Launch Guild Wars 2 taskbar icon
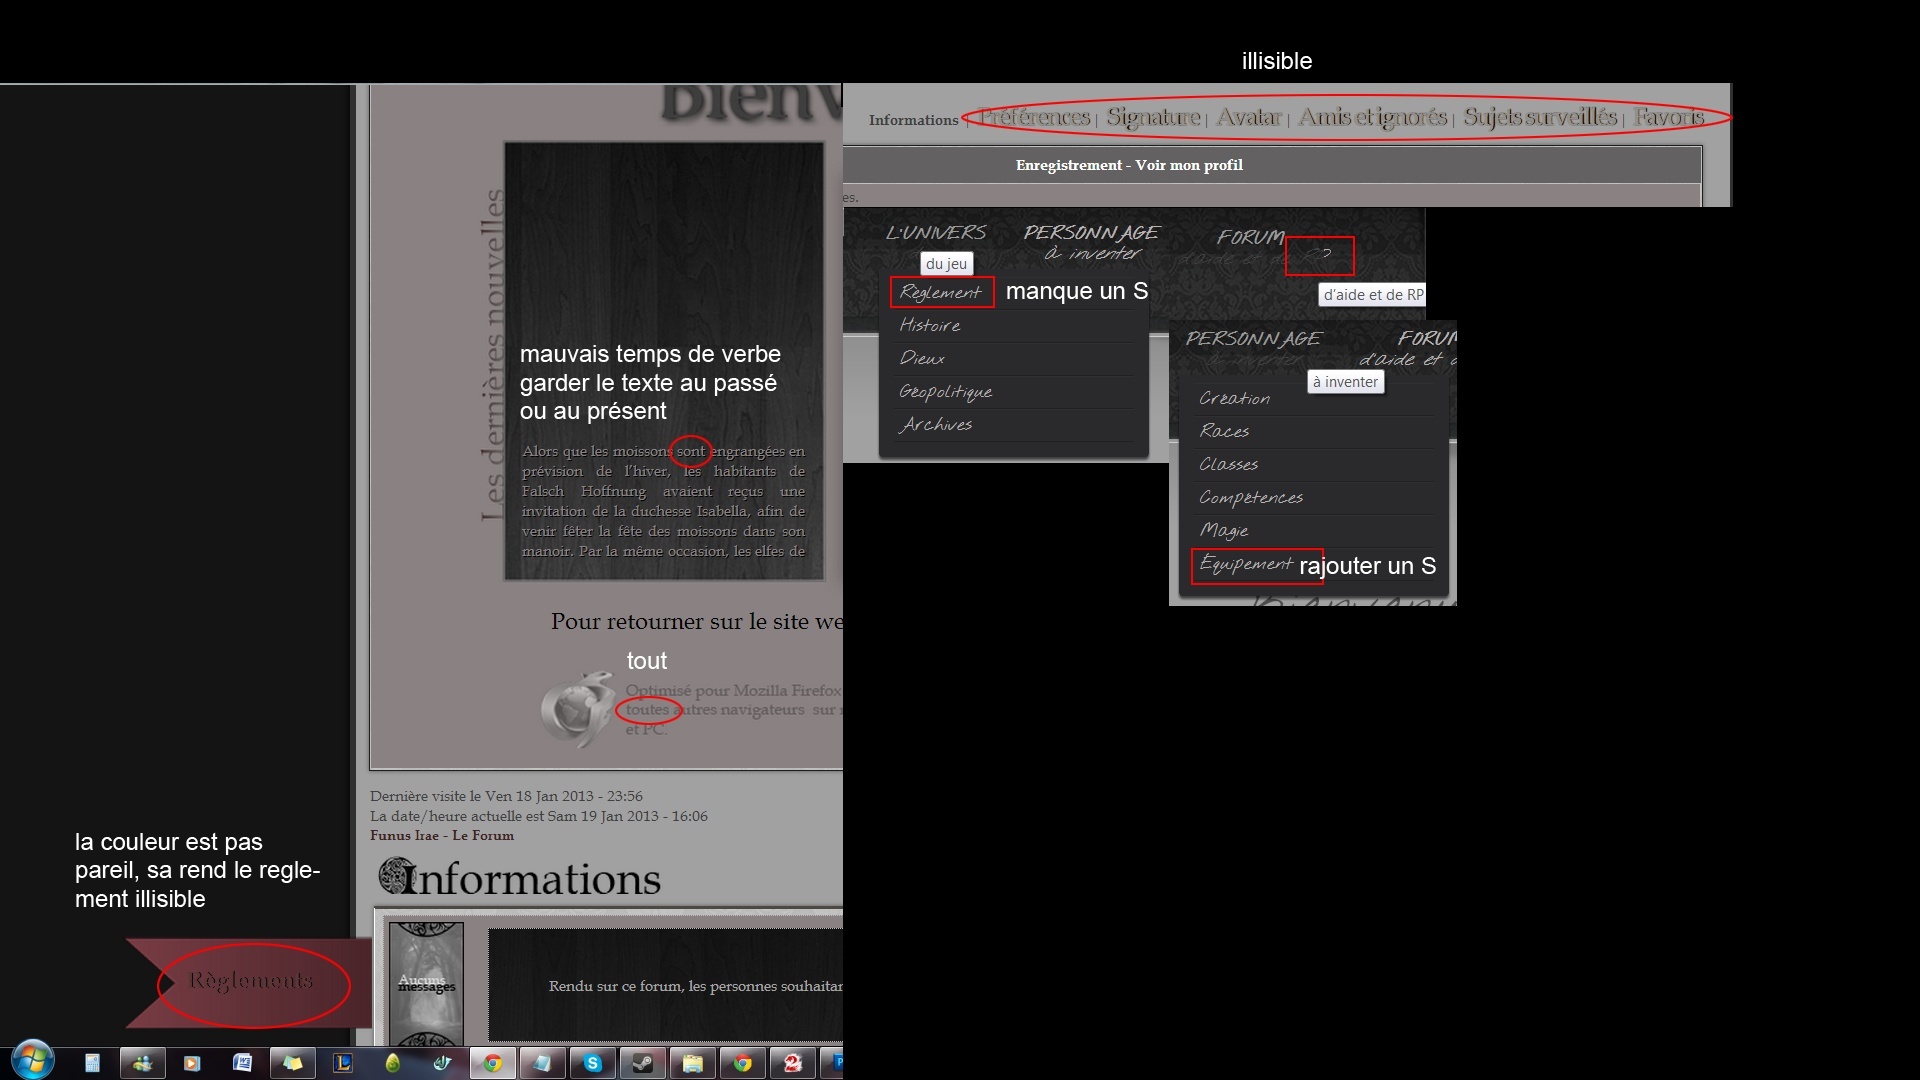The image size is (1920, 1080). coord(792,1063)
